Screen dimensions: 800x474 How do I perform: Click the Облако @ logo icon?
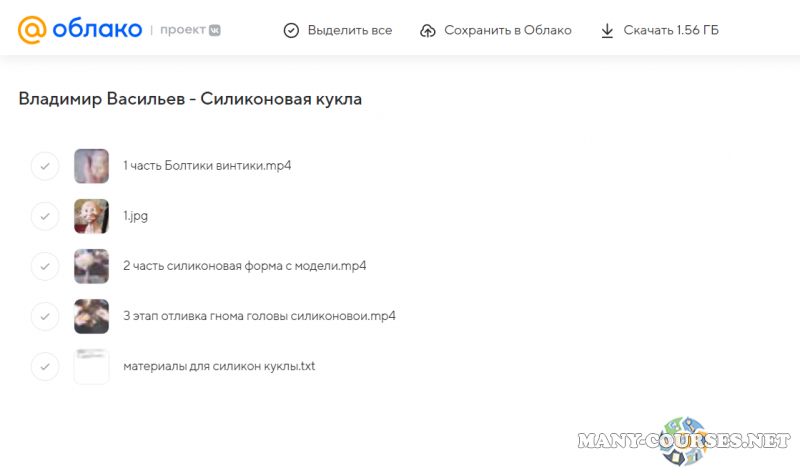click(32, 30)
